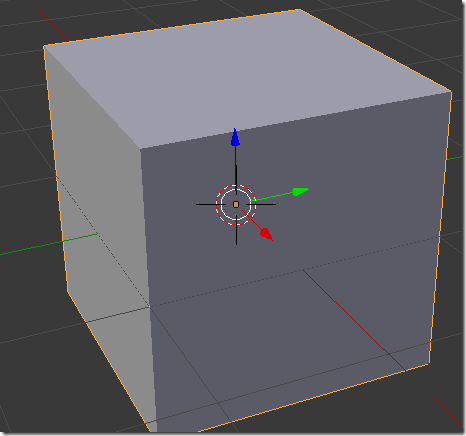Select the orange origin dot of the cube
The width and height of the screenshot is (466, 436).
point(236,204)
